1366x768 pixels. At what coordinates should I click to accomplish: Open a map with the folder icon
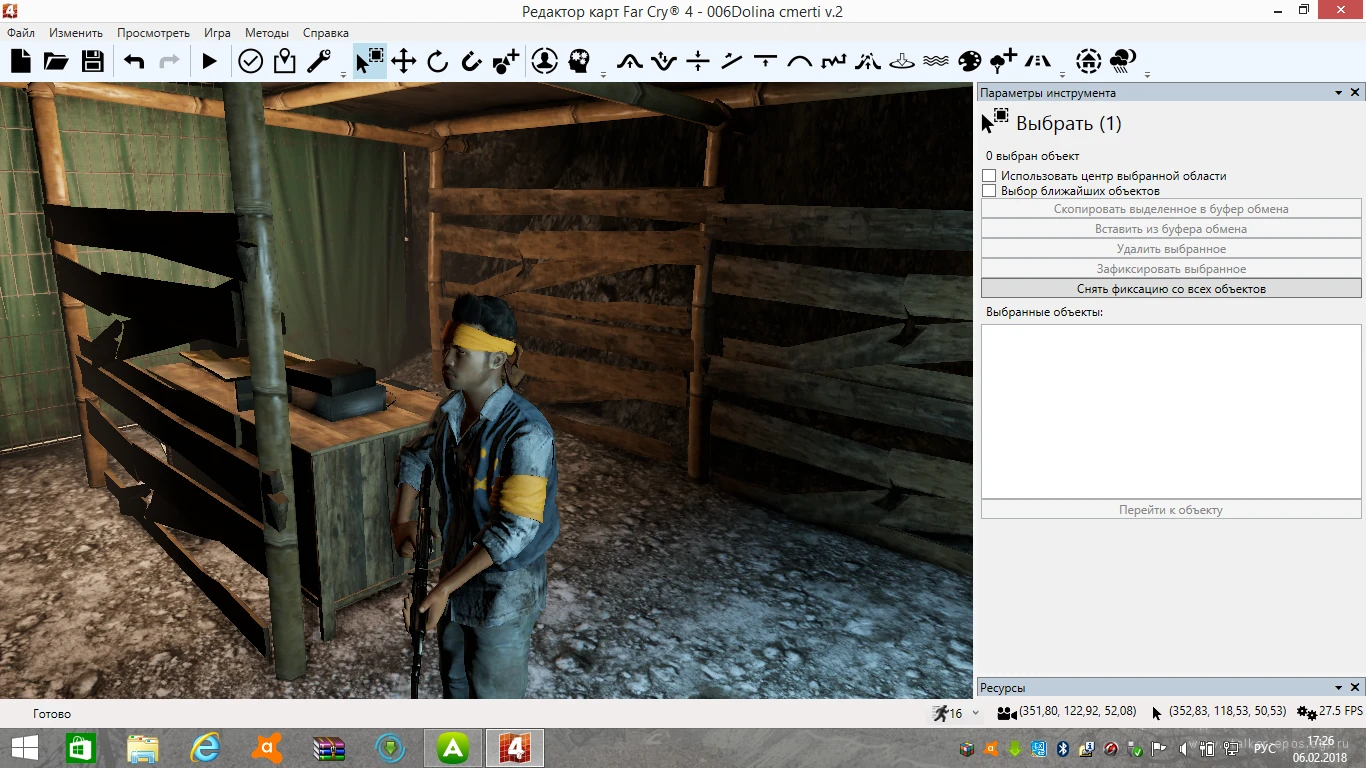pos(56,61)
